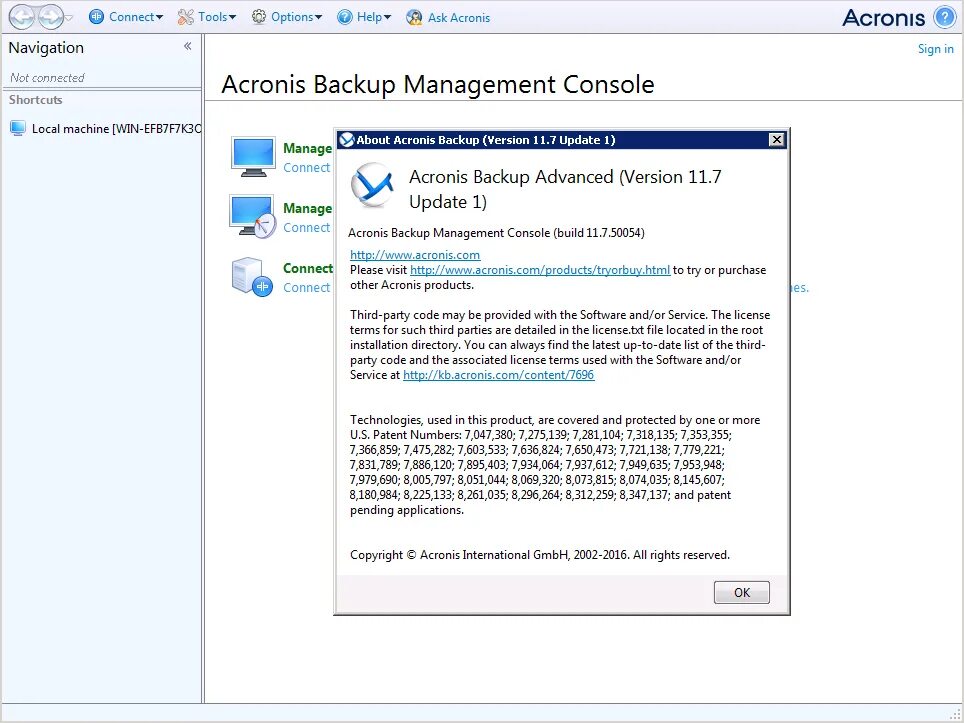
Task: Click the Local machine computer icon
Action: pos(18,128)
